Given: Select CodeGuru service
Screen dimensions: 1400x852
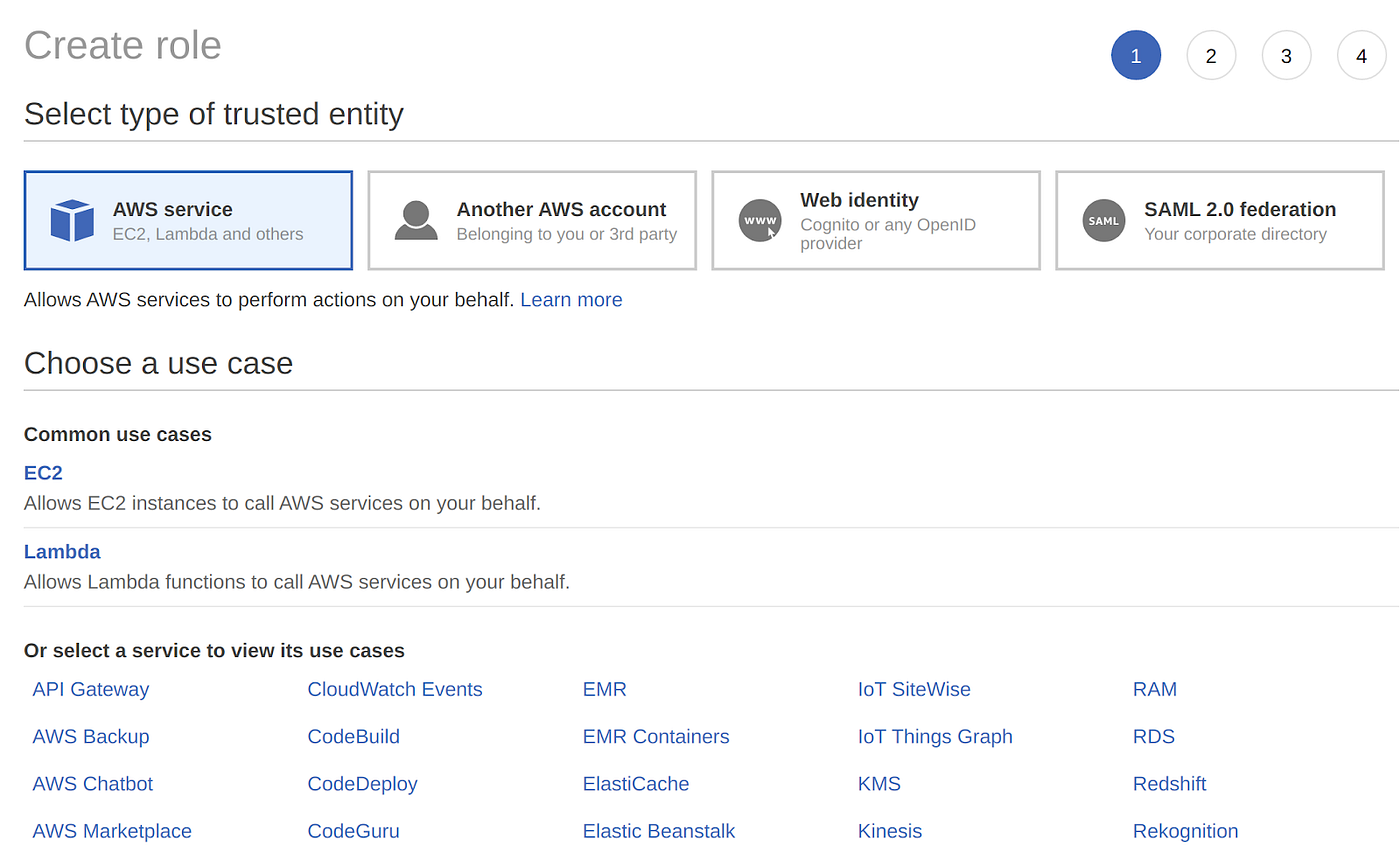Looking at the screenshot, I should 353,831.
